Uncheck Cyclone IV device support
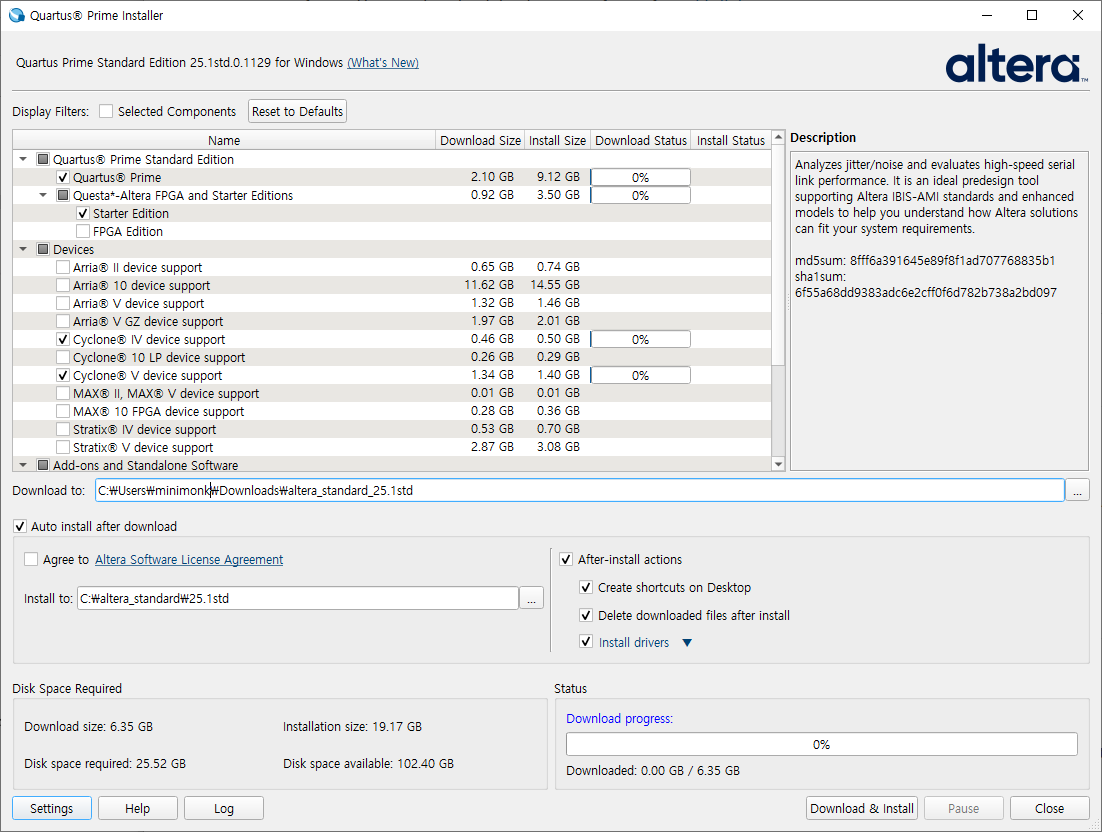Screen dimensions: 1102x832 (63, 339)
